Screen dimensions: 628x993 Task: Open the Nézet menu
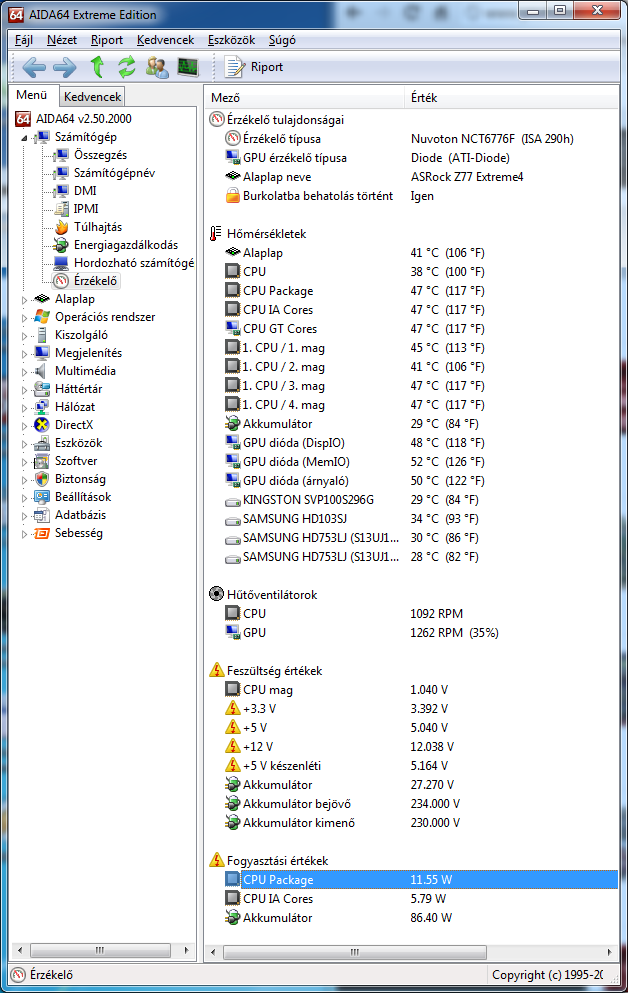[62, 40]
